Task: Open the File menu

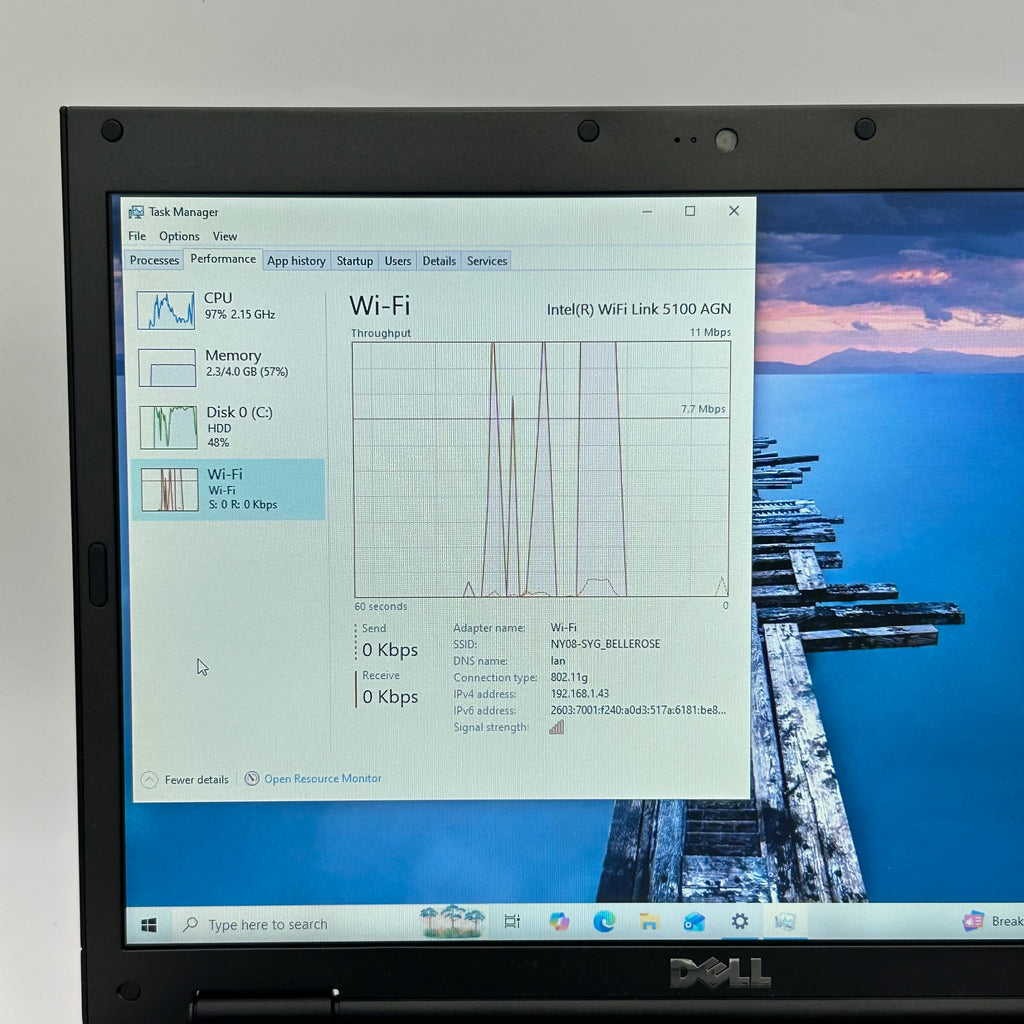Action: pyautogui.click(x=137, y=236)
